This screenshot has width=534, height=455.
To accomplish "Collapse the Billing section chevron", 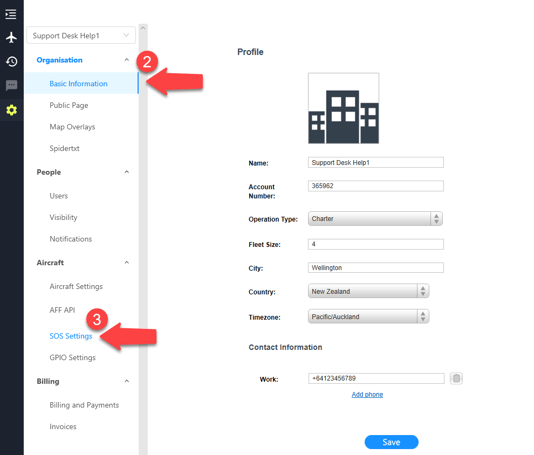I will 127,381.
